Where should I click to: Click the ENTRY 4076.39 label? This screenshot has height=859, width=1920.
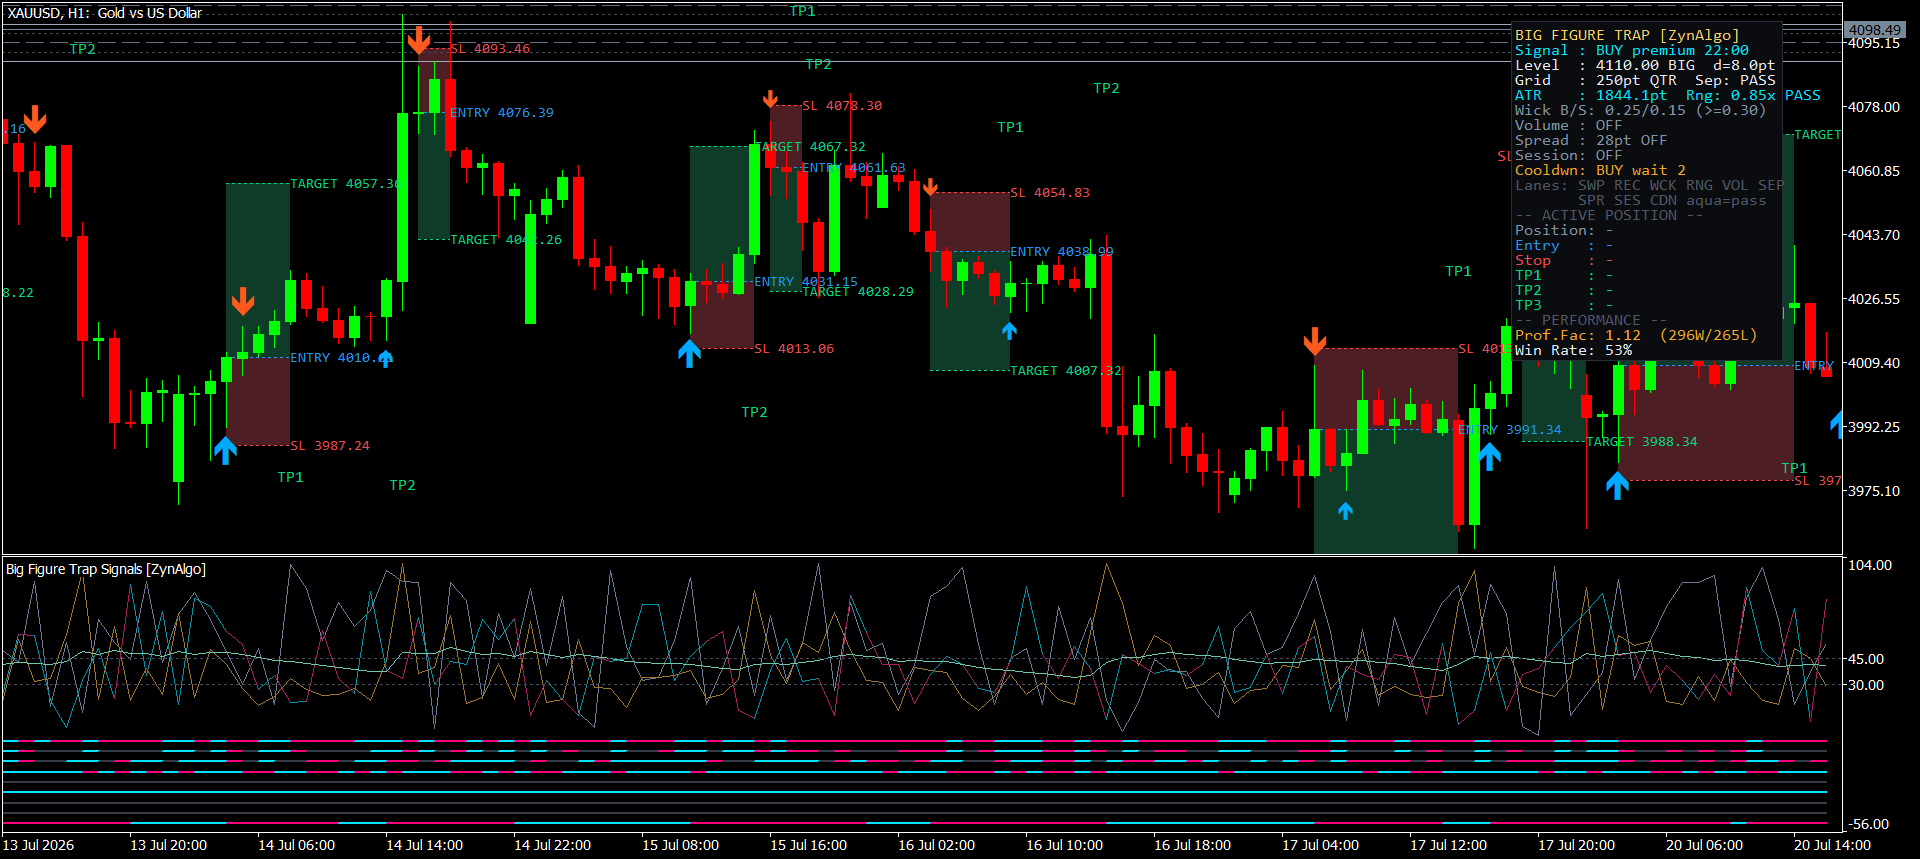click(502, 113)
